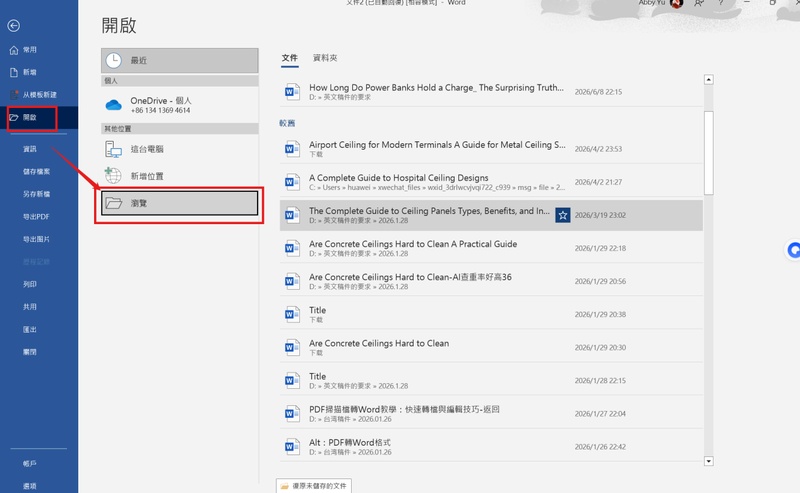The height and width of the screenshot is (493, 800).
Task: Open Are Concrete Ceilings Hard to Clean A Practical Guide
Action: 491,248
